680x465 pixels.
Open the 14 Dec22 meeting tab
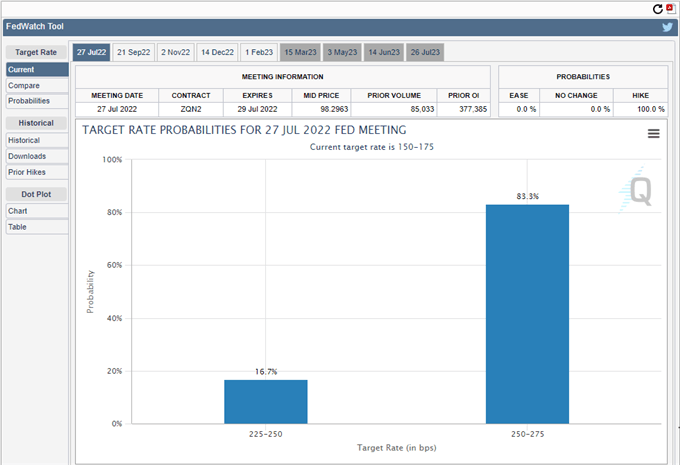217,52
